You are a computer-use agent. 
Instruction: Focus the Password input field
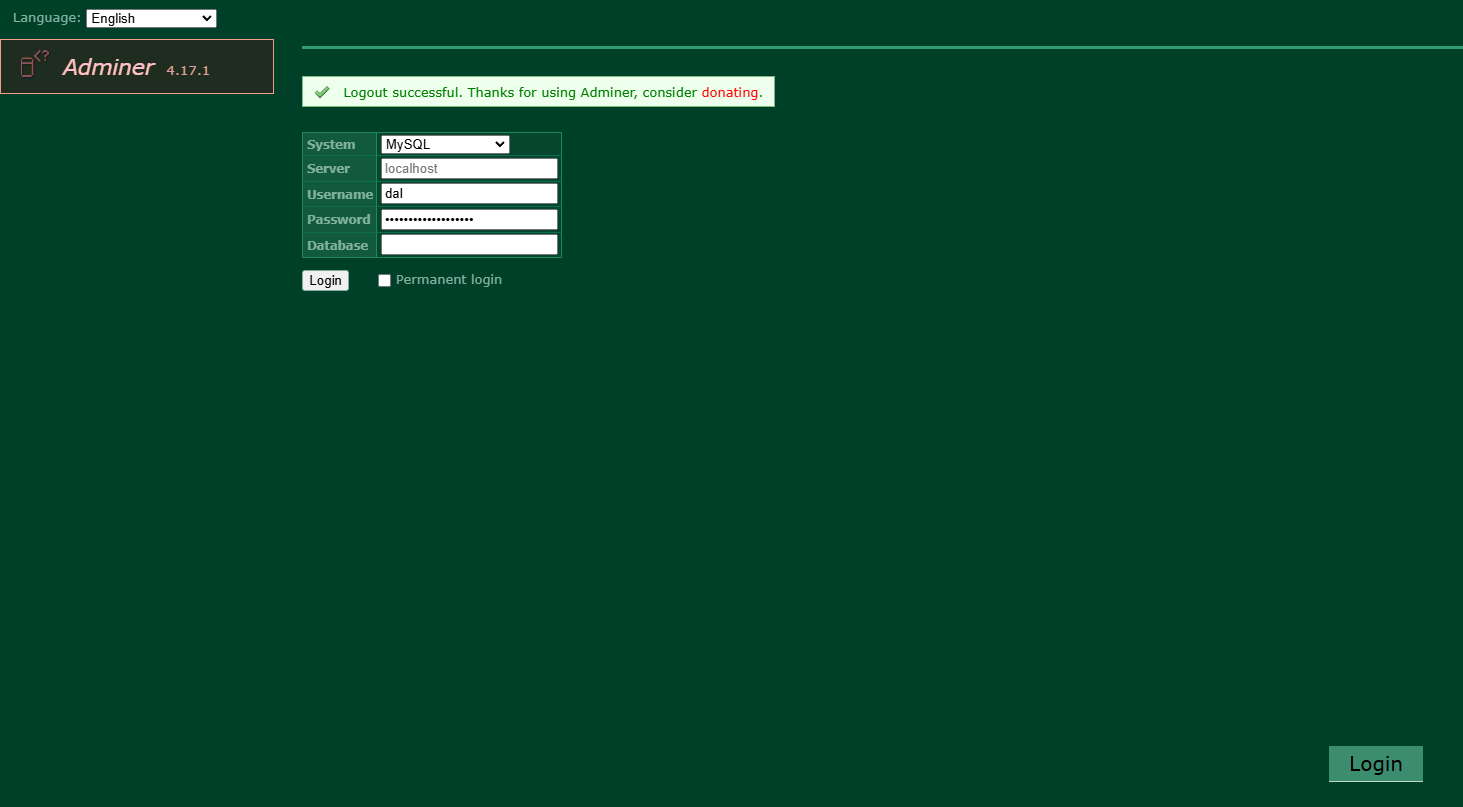469,219
